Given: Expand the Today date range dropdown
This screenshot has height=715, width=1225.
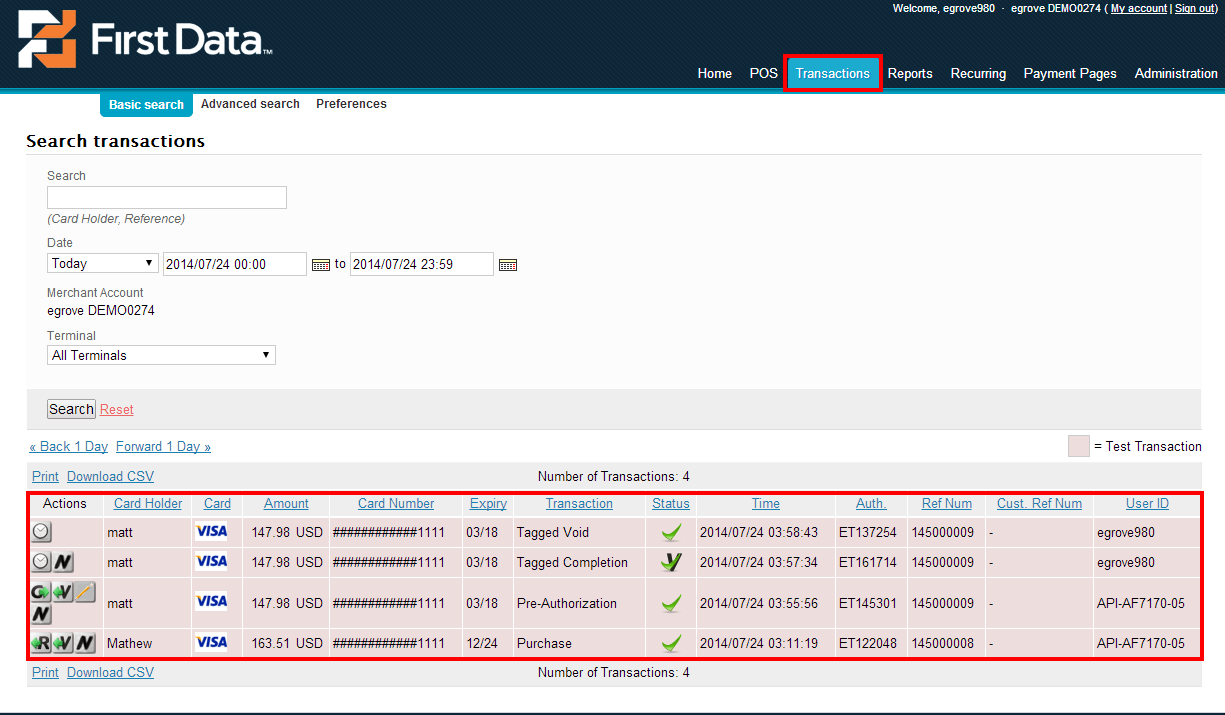Looking at the screenshot, I should pyautogui.click(x=103, y=264).
